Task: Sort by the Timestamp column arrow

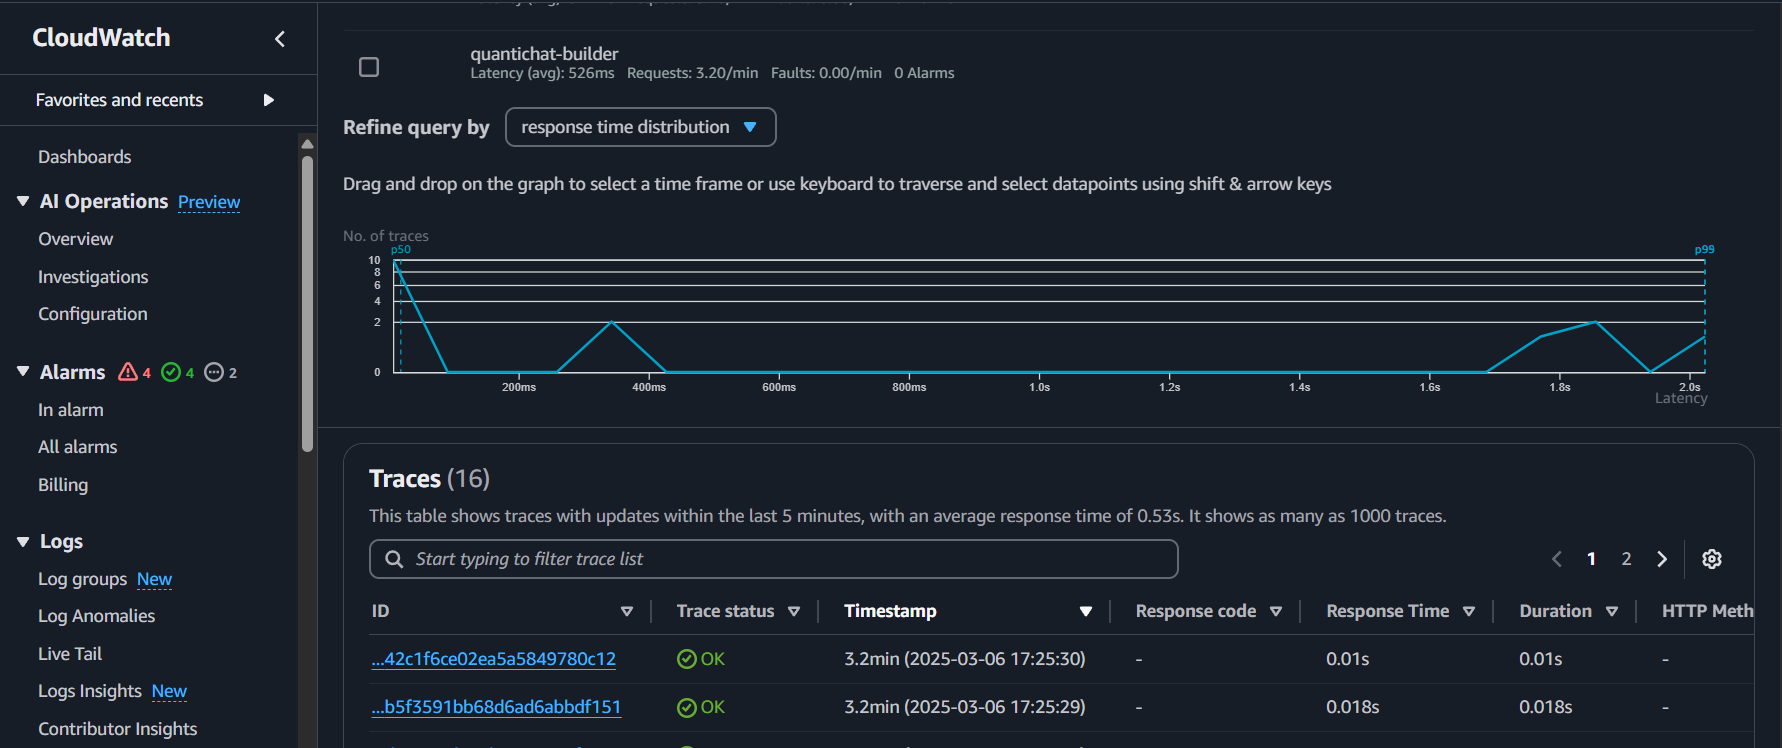Action: [1086, 611]
